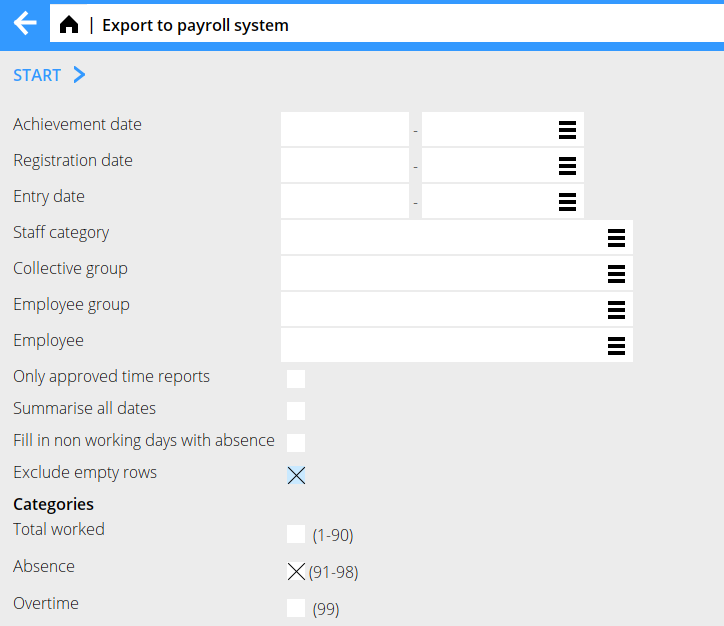Open the Staff category selection list
This screenshot has width=724, height=626.
(616, 238)
